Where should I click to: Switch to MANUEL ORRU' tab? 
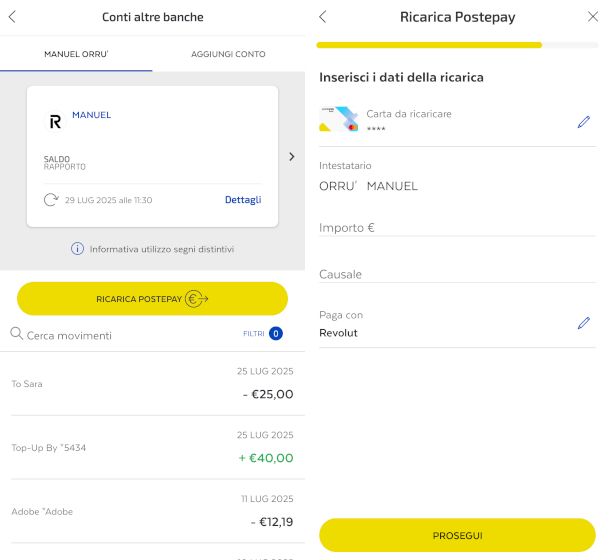[76, 54]
